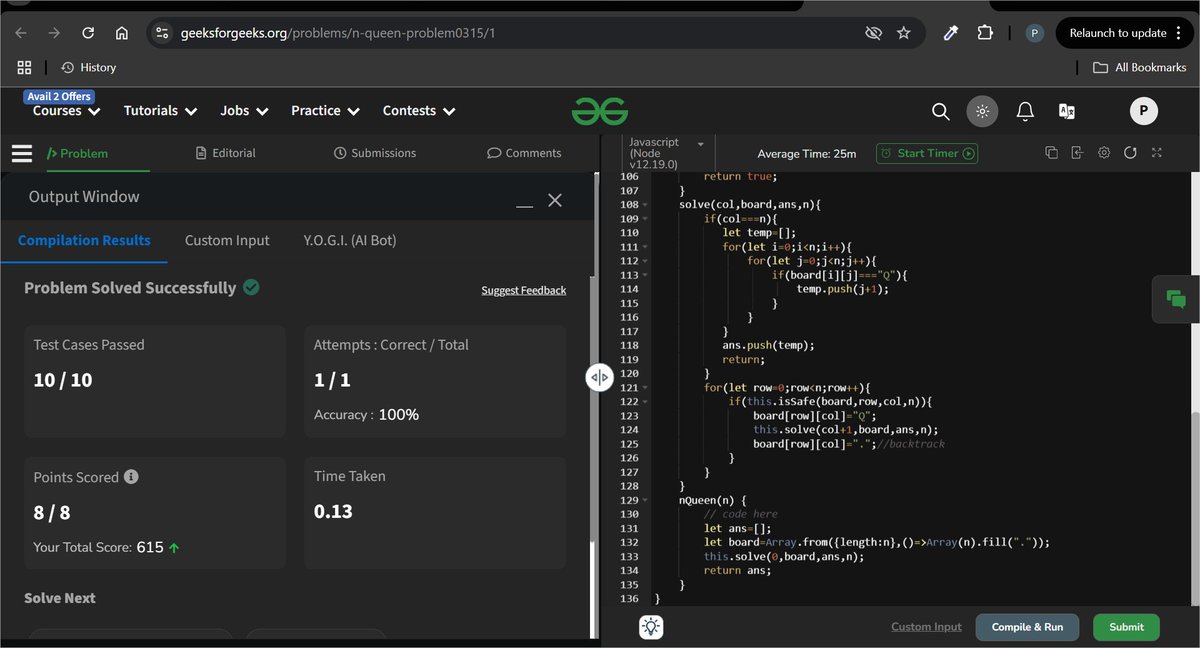The width and height of the screenshot is (1200, 648).
Task: Open the Chrome profile avatar
Action: [x=1035, y=33]
